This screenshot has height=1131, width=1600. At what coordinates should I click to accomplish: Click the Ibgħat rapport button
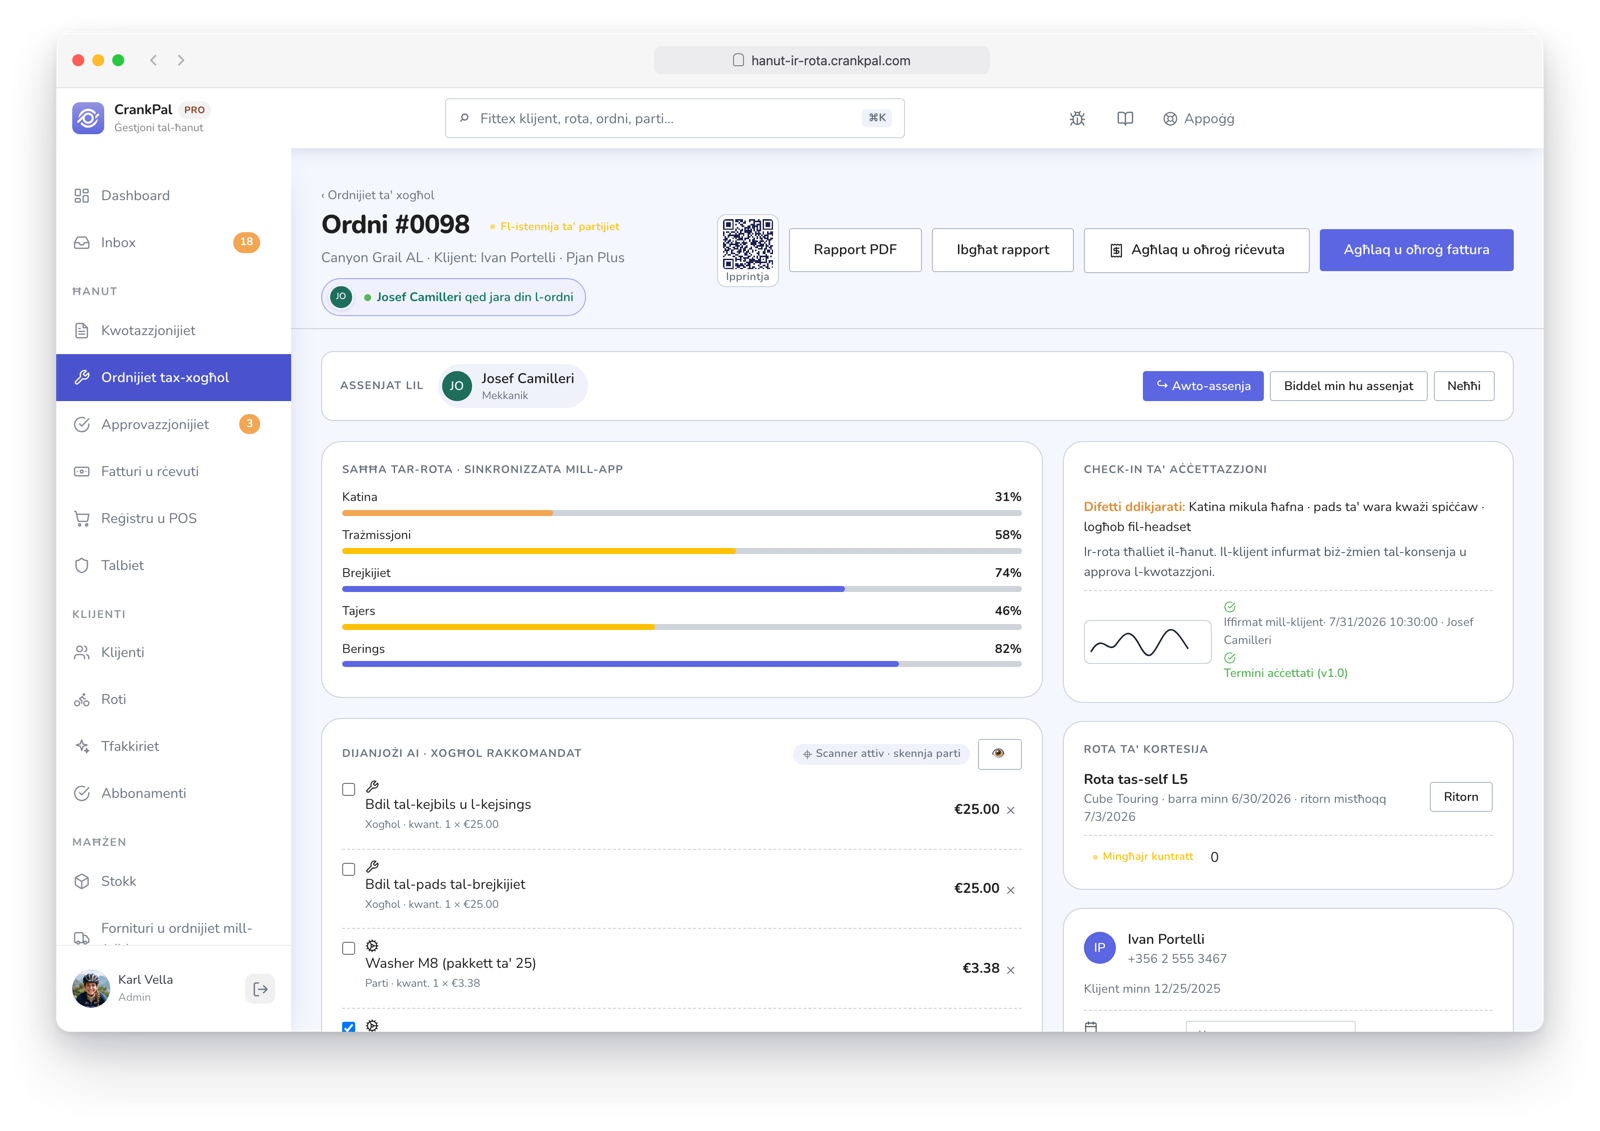[x=1003, y=250]
